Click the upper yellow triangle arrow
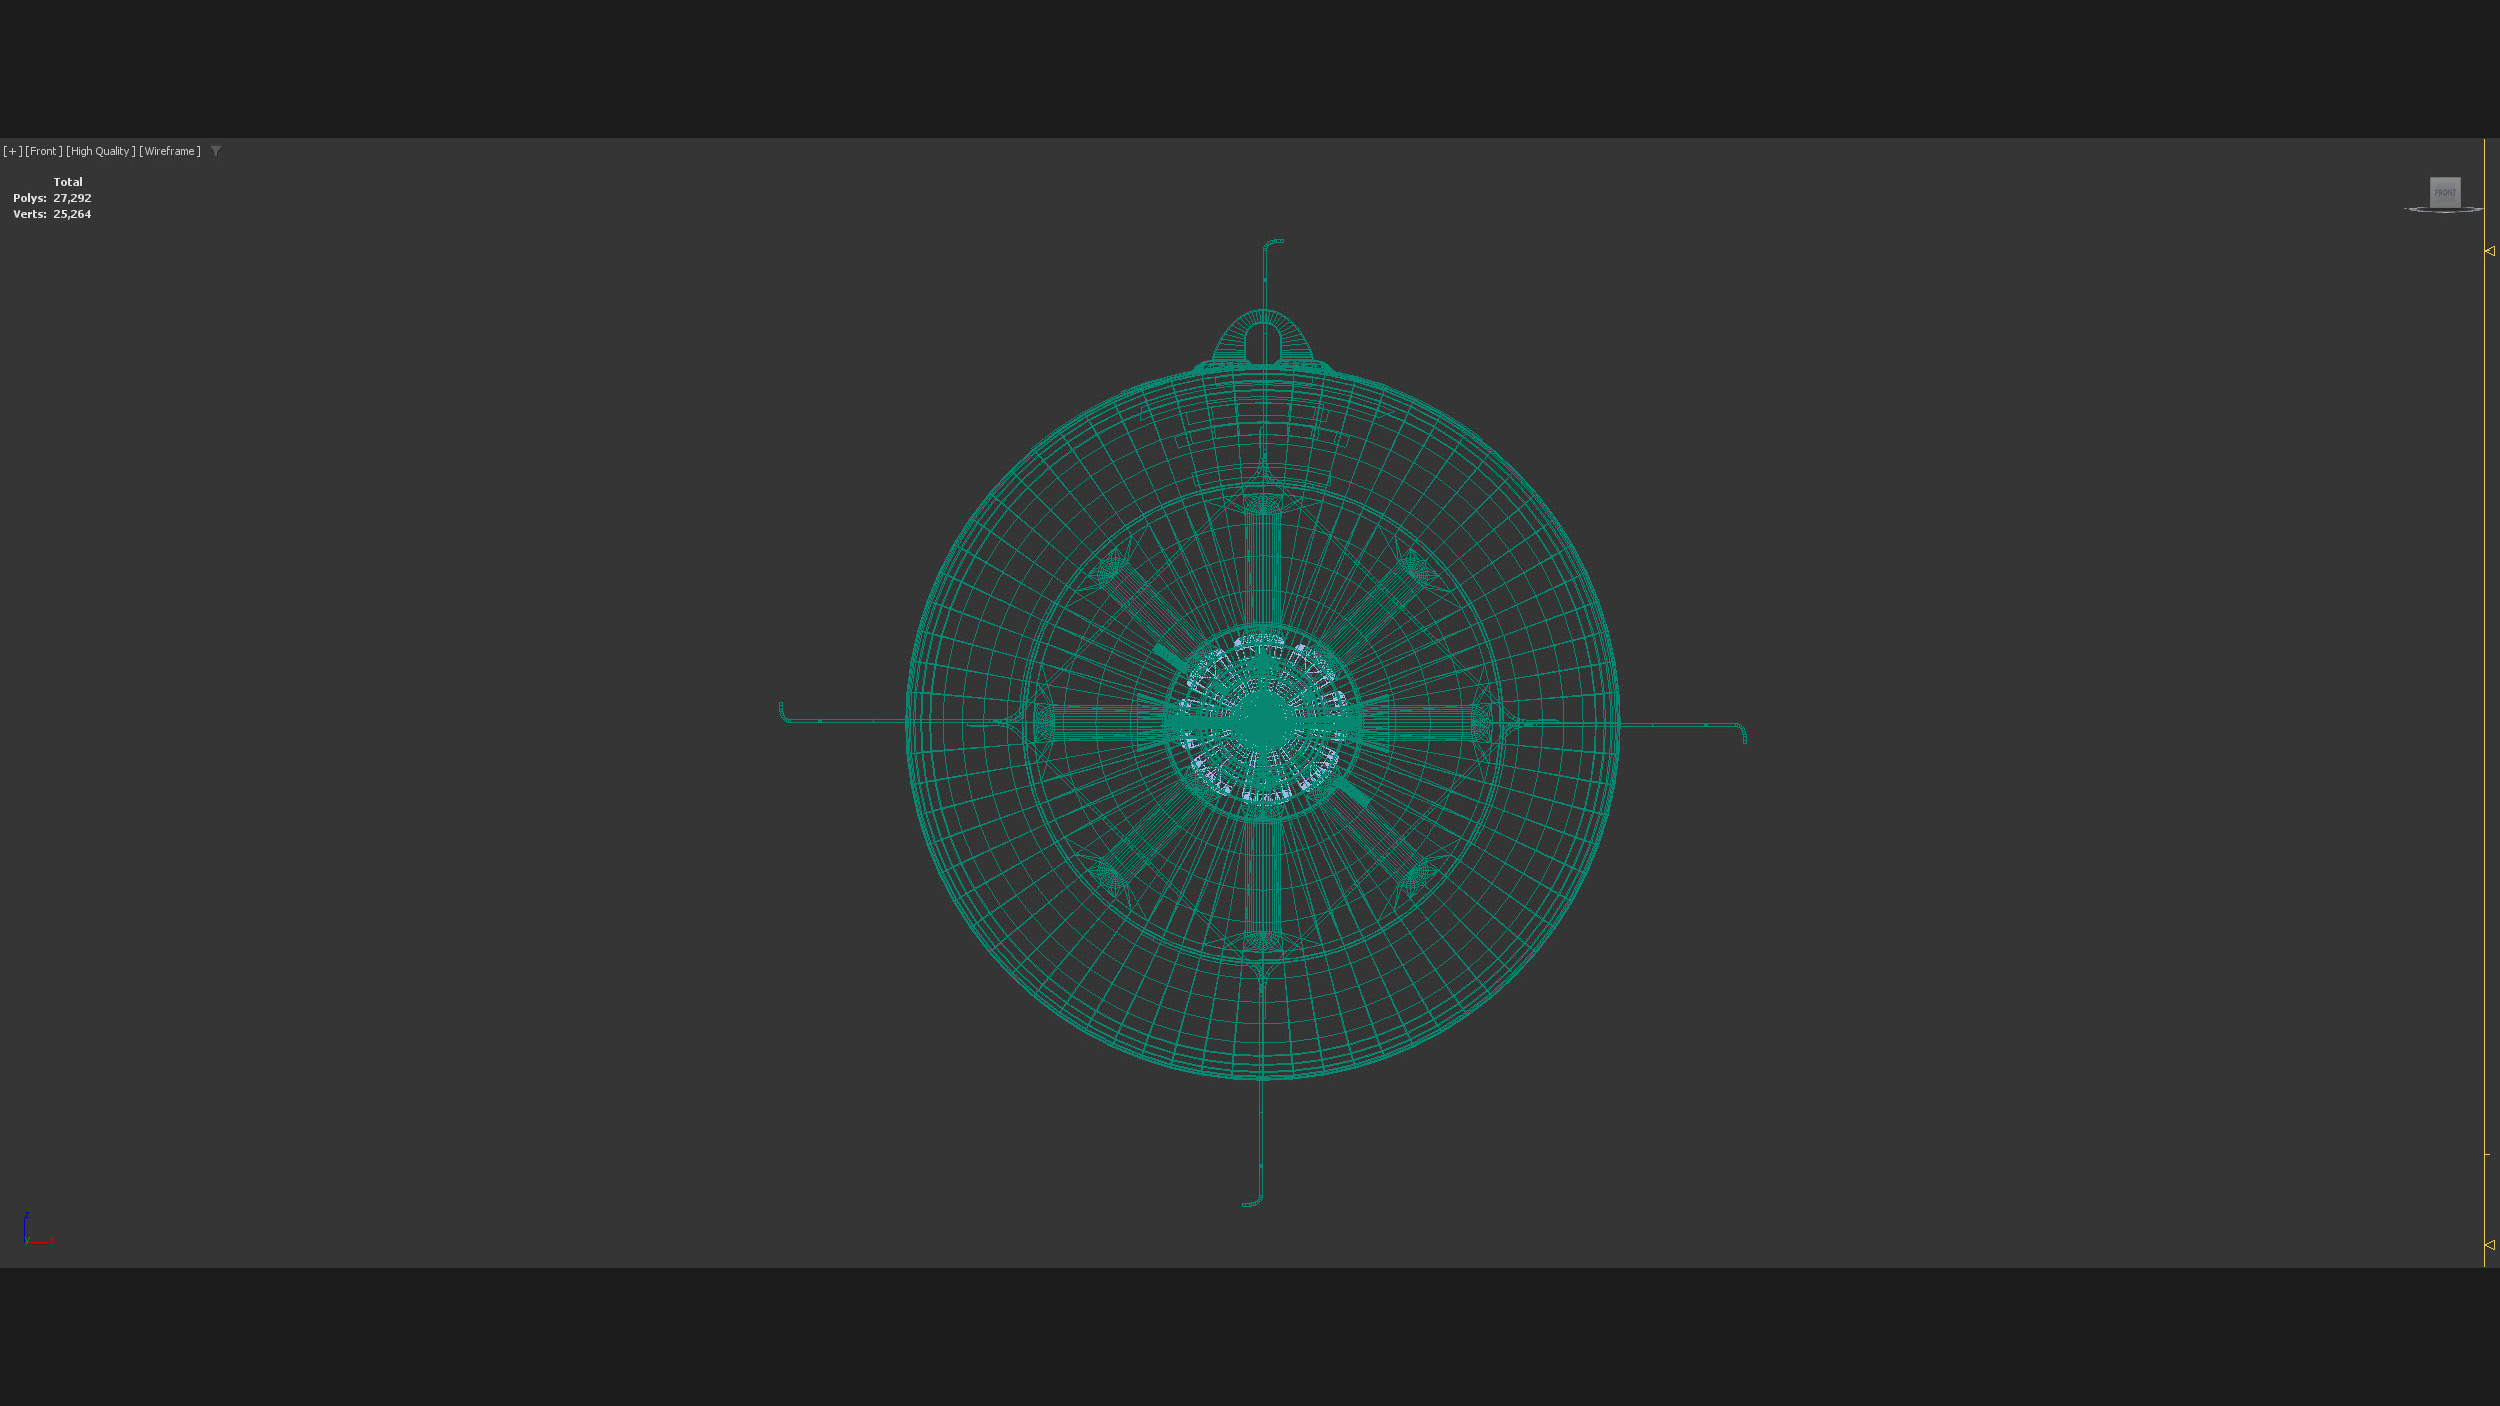2500x1406 pixels. pyautogui.click(x=2489, y=251)
